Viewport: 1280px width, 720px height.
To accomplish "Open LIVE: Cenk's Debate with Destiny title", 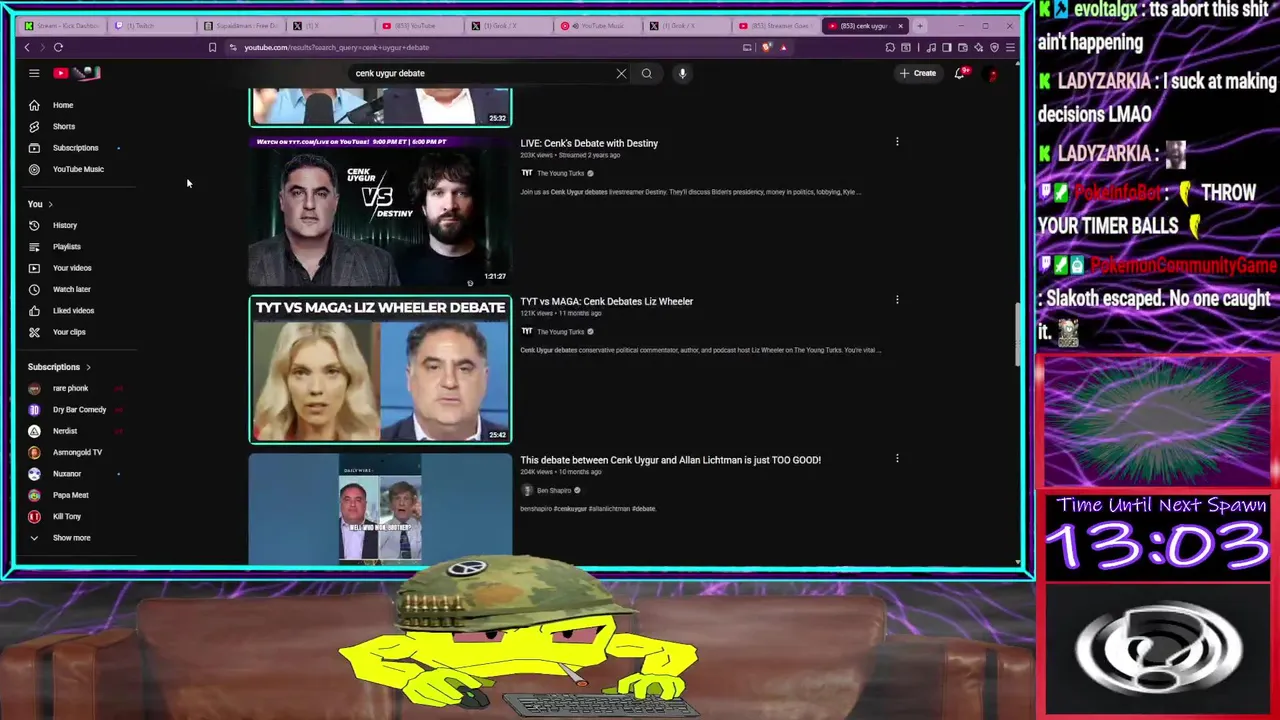I will tap(589, 143).
